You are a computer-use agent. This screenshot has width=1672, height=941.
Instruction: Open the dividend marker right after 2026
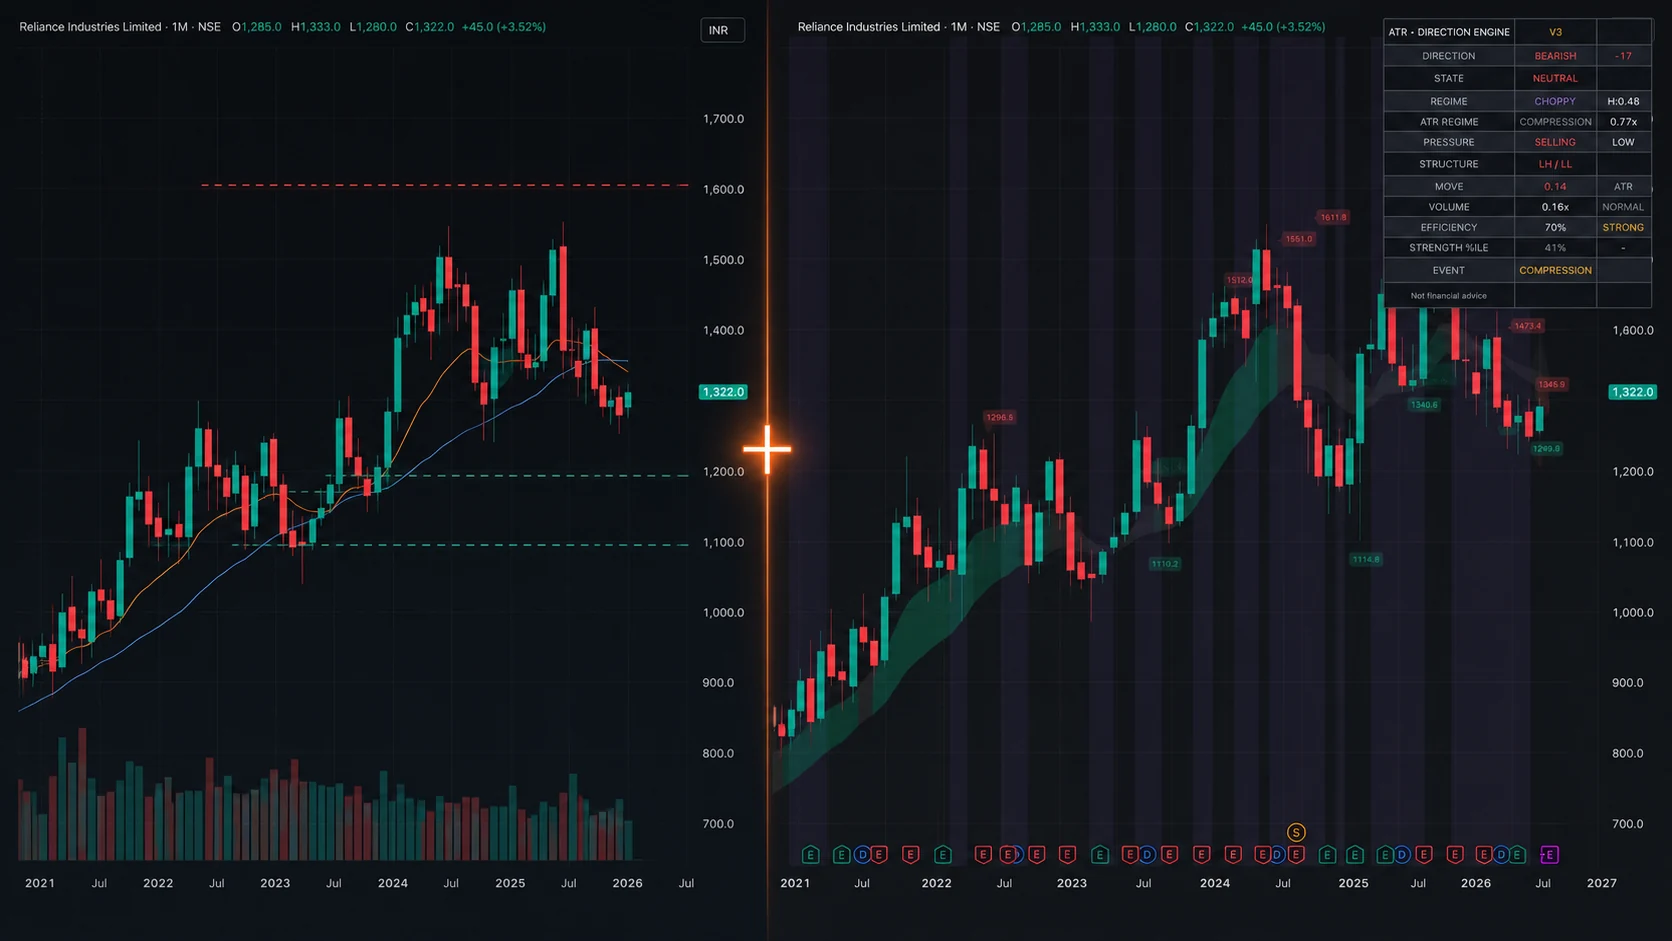tap(1501, 855)
